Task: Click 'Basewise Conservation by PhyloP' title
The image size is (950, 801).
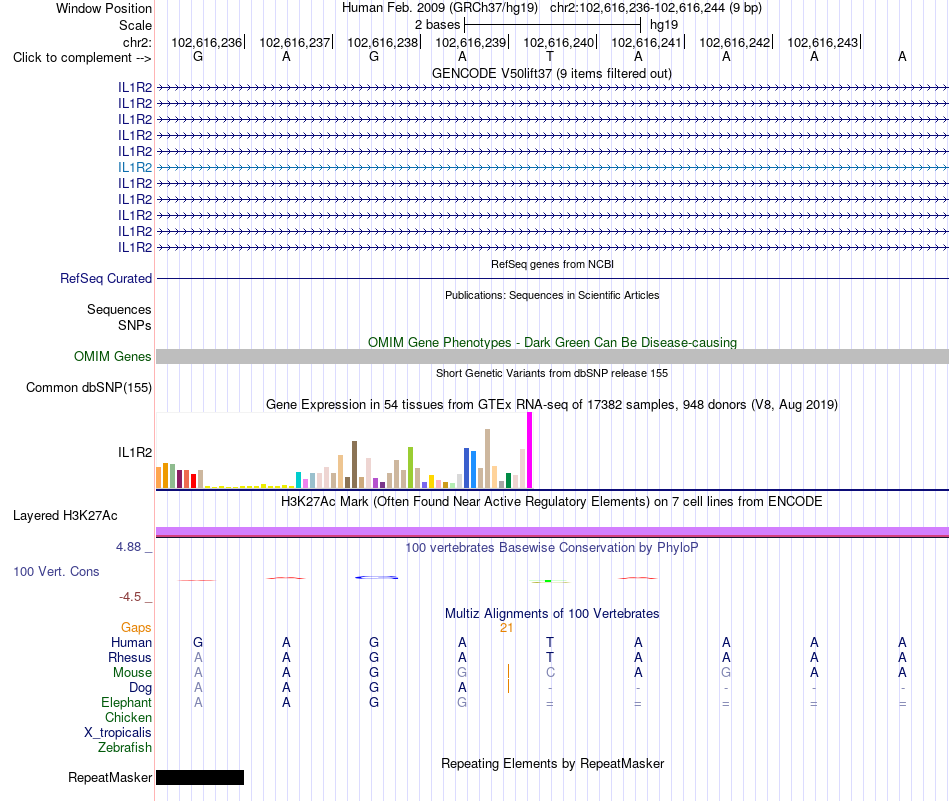Action: tap(552, 548)
